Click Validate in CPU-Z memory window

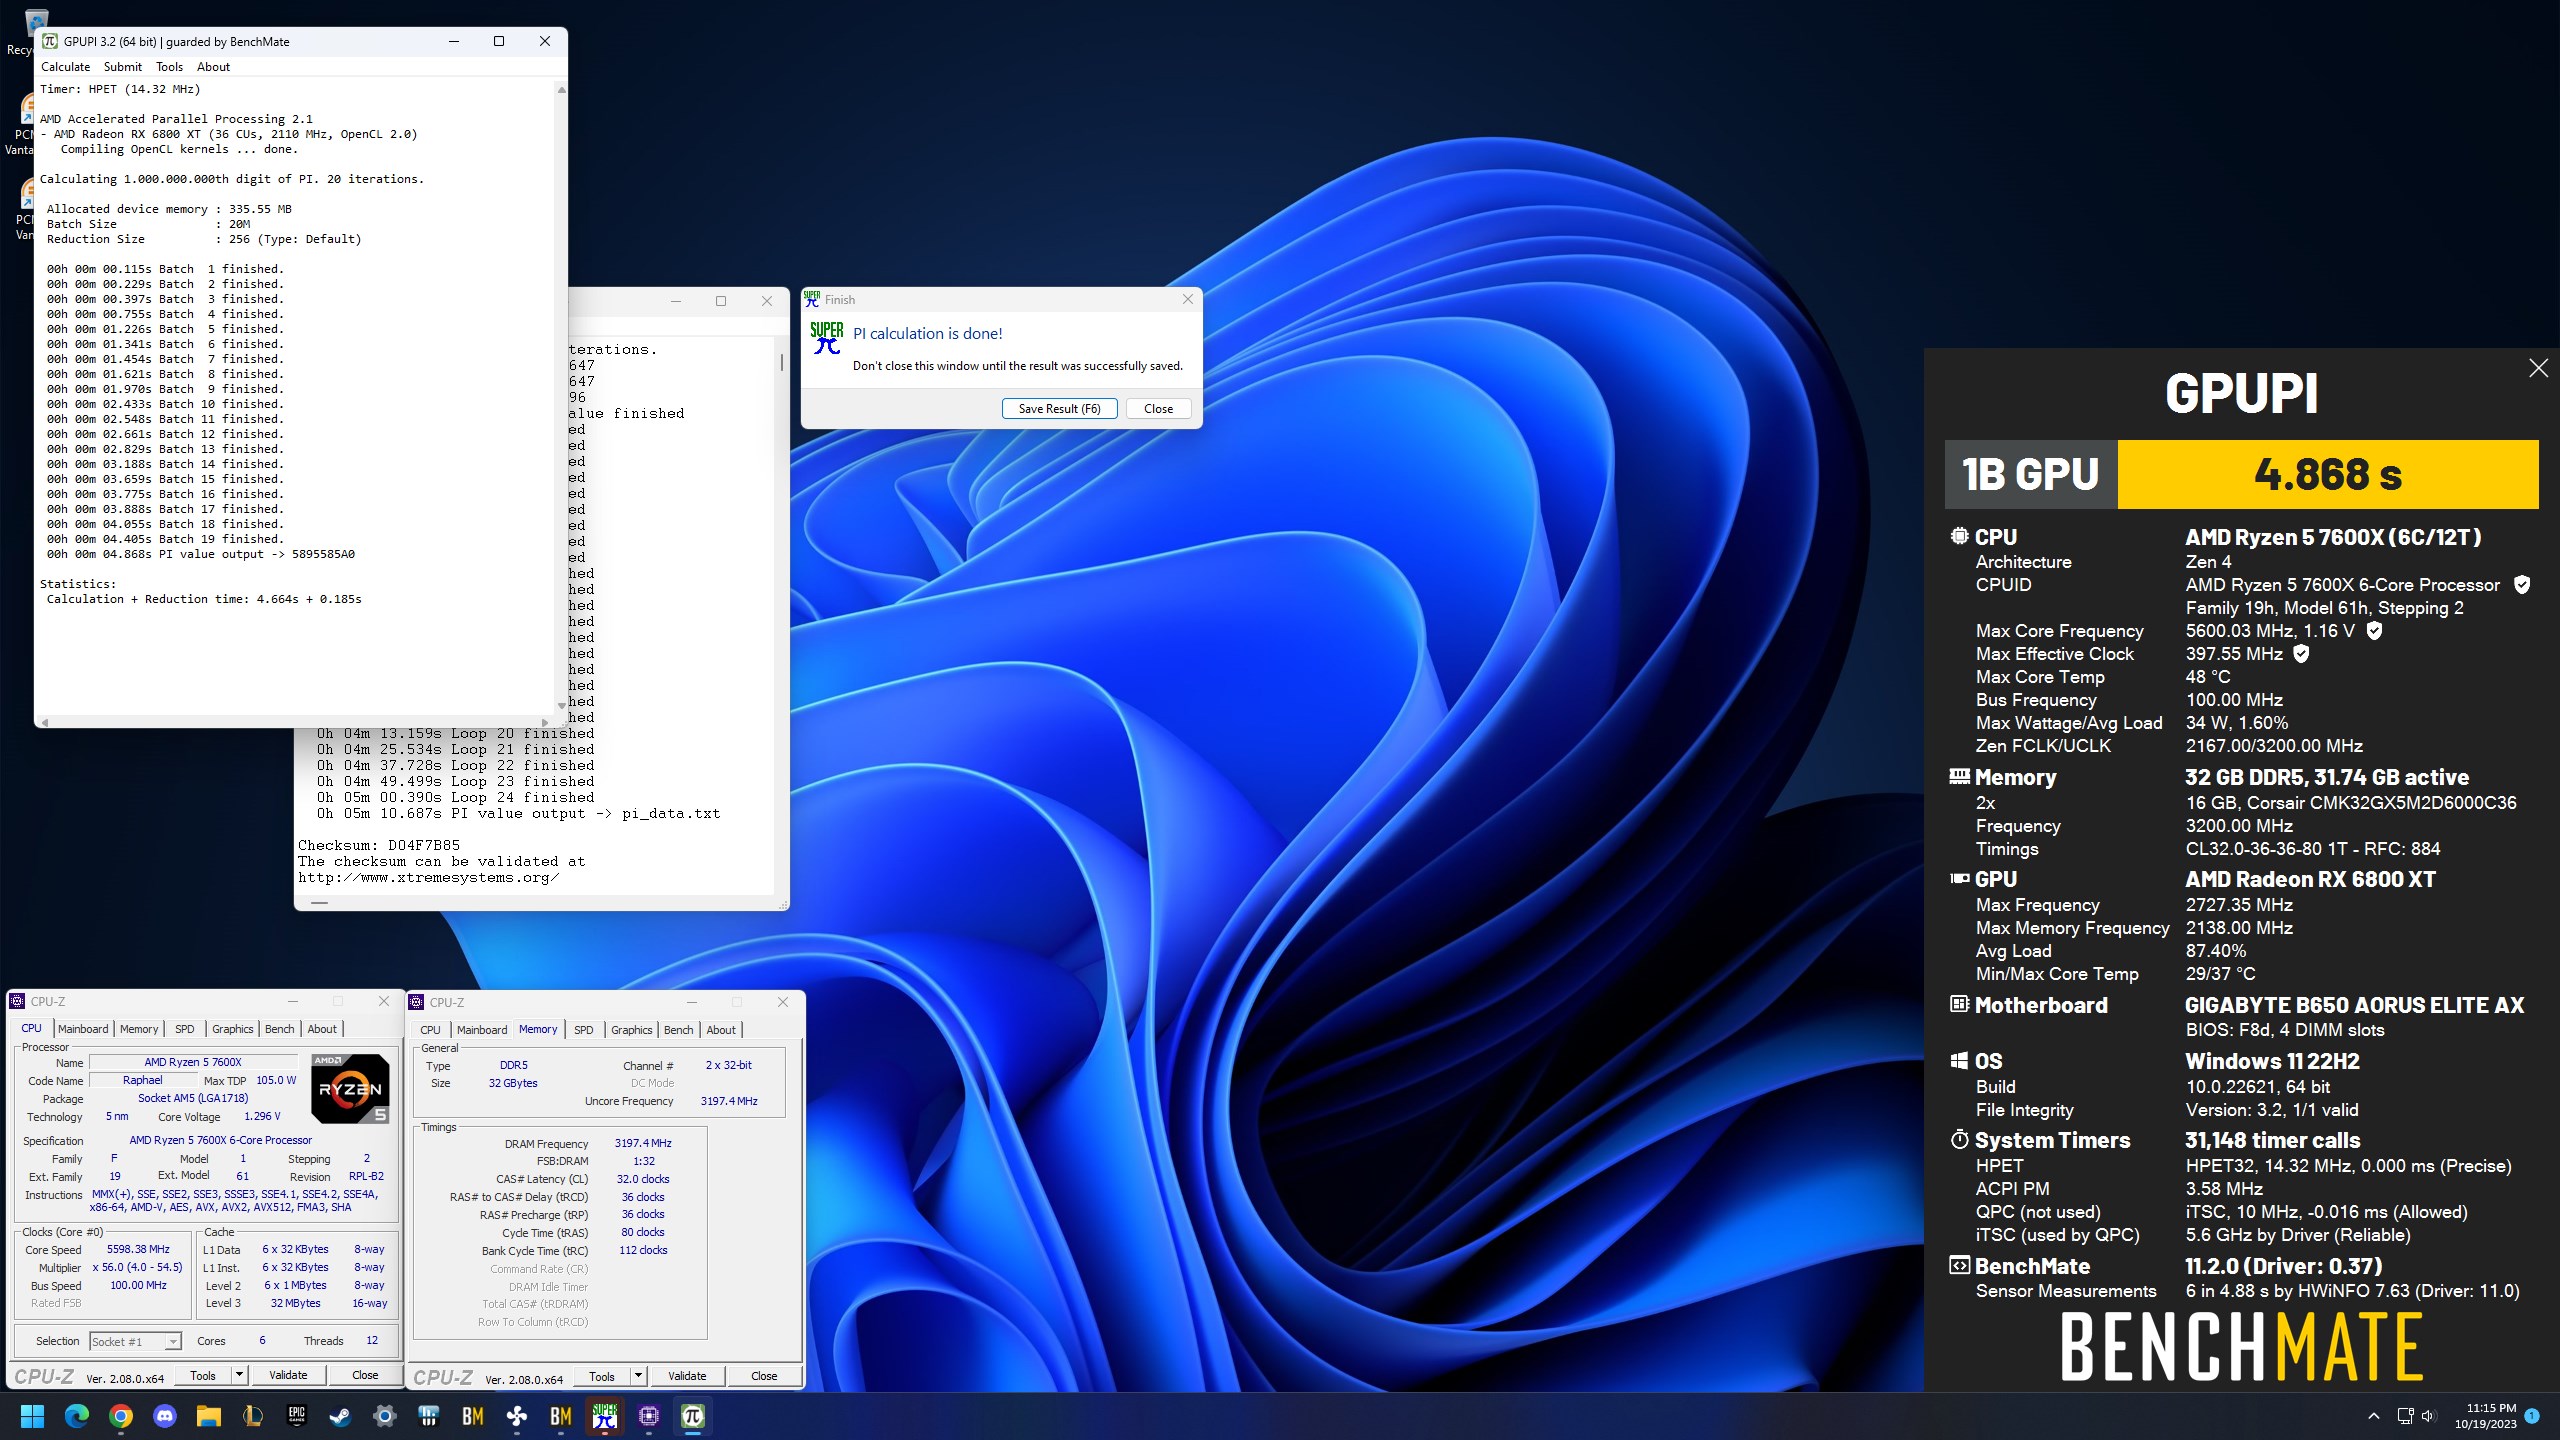(687, 1376)
